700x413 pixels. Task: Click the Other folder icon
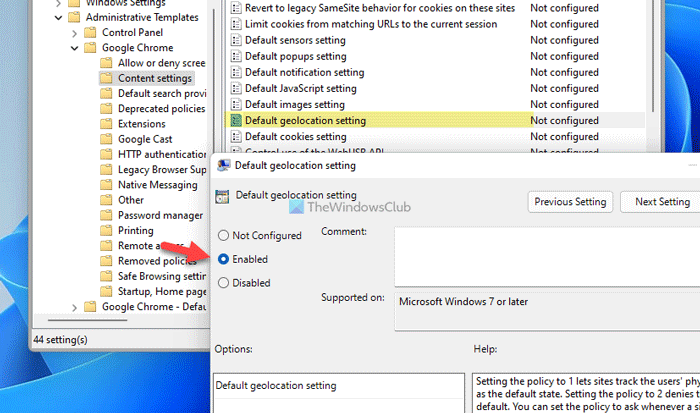[x=106, y=200]
